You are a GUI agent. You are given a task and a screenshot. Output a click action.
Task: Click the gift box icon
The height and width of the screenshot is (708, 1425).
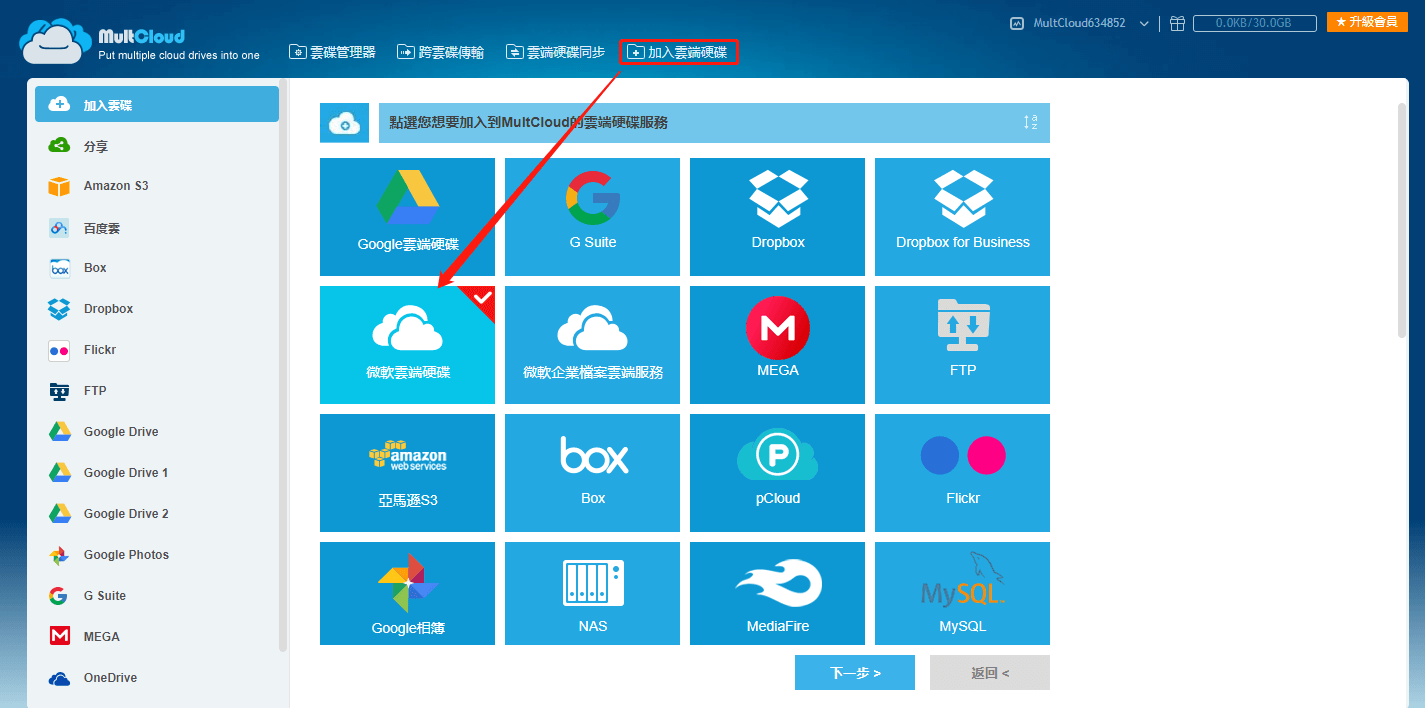[1177, 23]
